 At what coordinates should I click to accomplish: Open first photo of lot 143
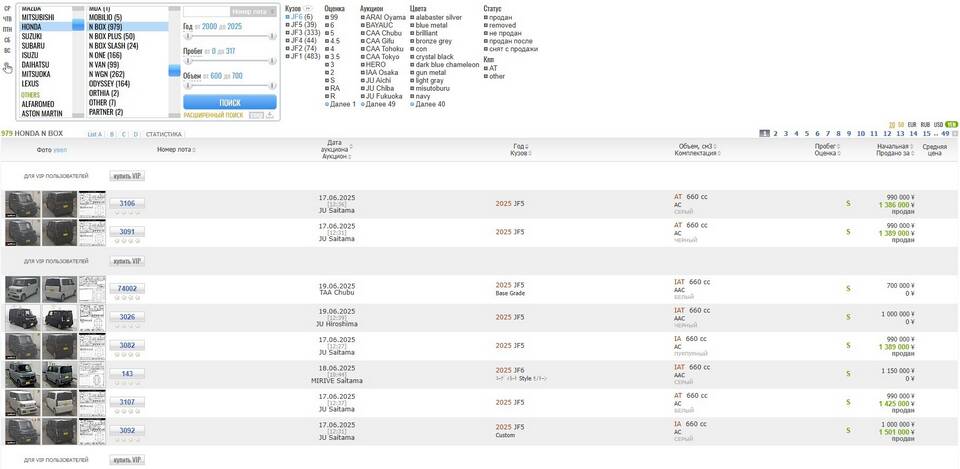pos(23,374)
